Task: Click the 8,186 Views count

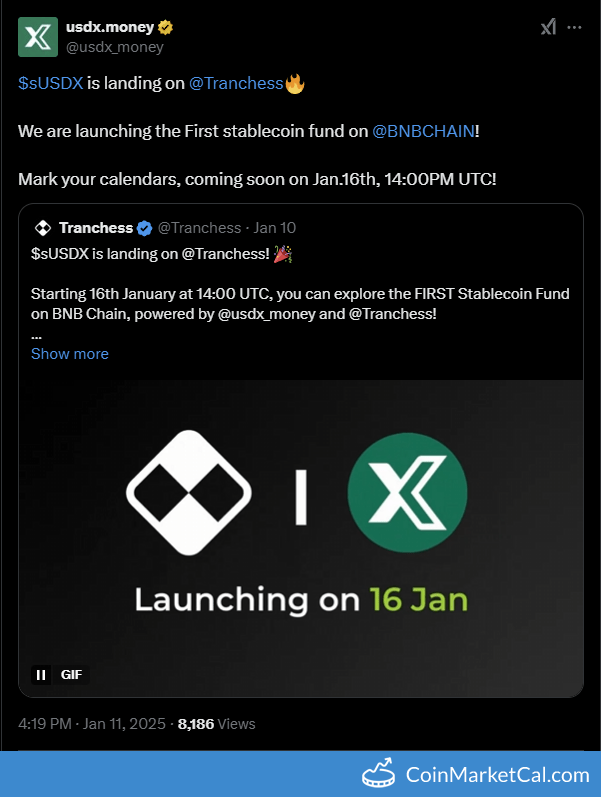Action: click(216, 724)
